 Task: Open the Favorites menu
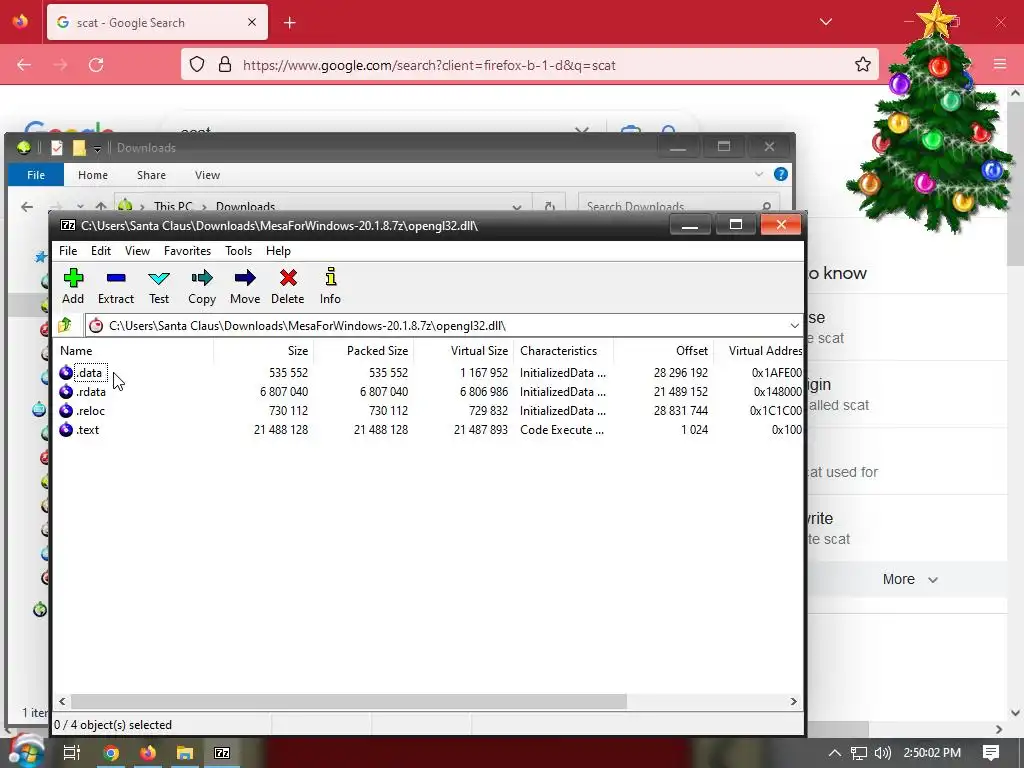[187, 251]
